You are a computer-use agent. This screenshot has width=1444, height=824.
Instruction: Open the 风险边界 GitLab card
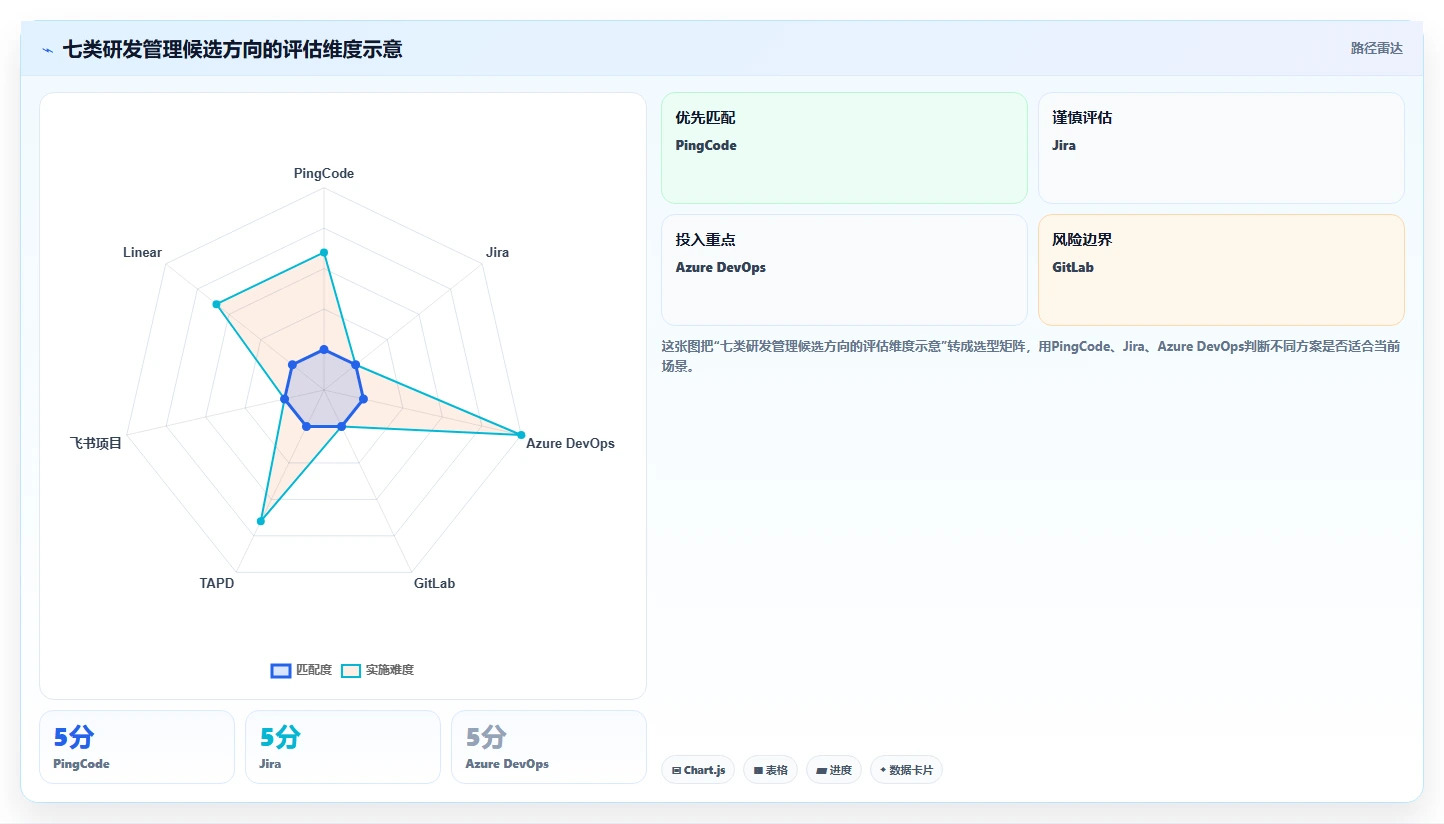[1221, 270]
